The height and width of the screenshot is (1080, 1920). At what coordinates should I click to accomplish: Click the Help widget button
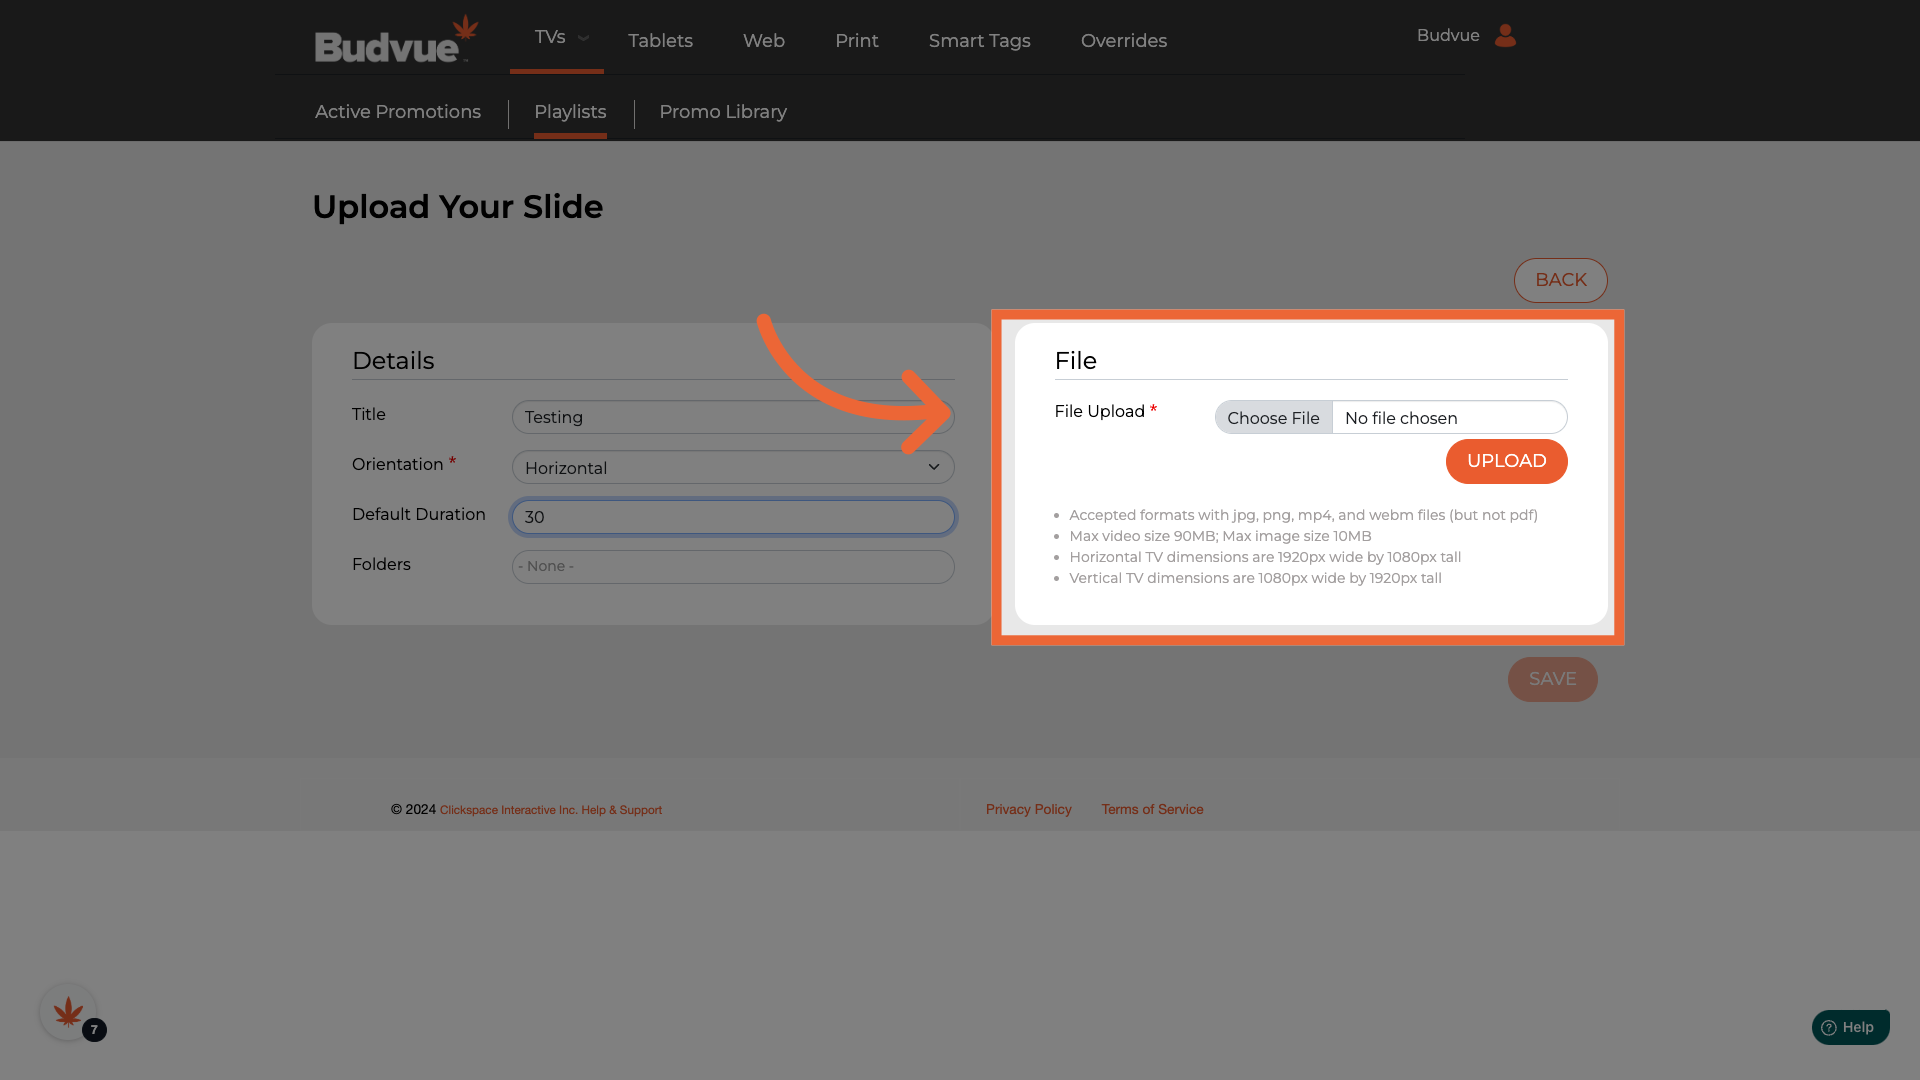tap(1850, 1027)
